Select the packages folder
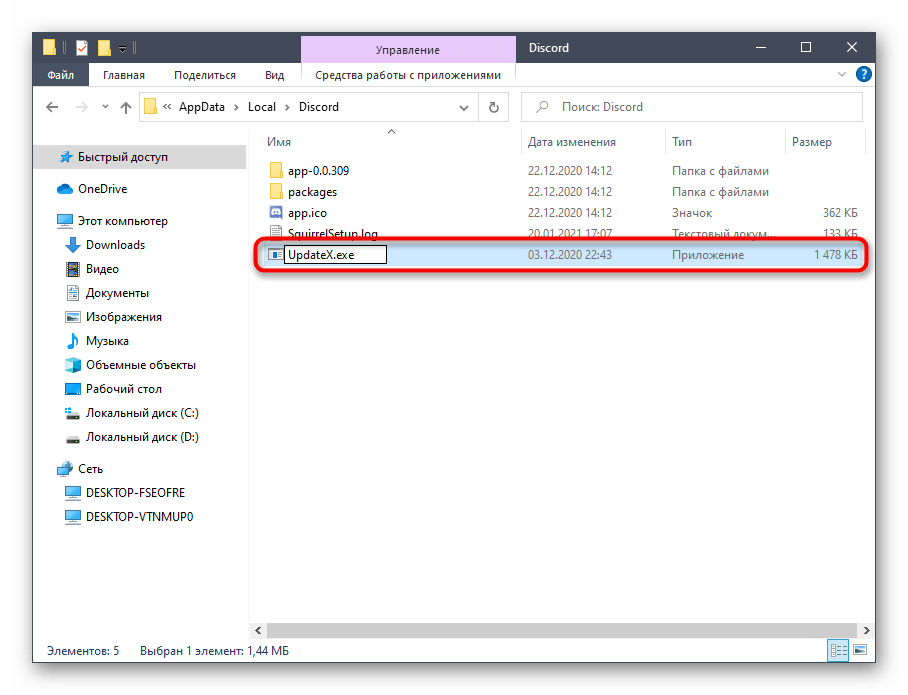 pyautogui.click(x=312, y=192)
